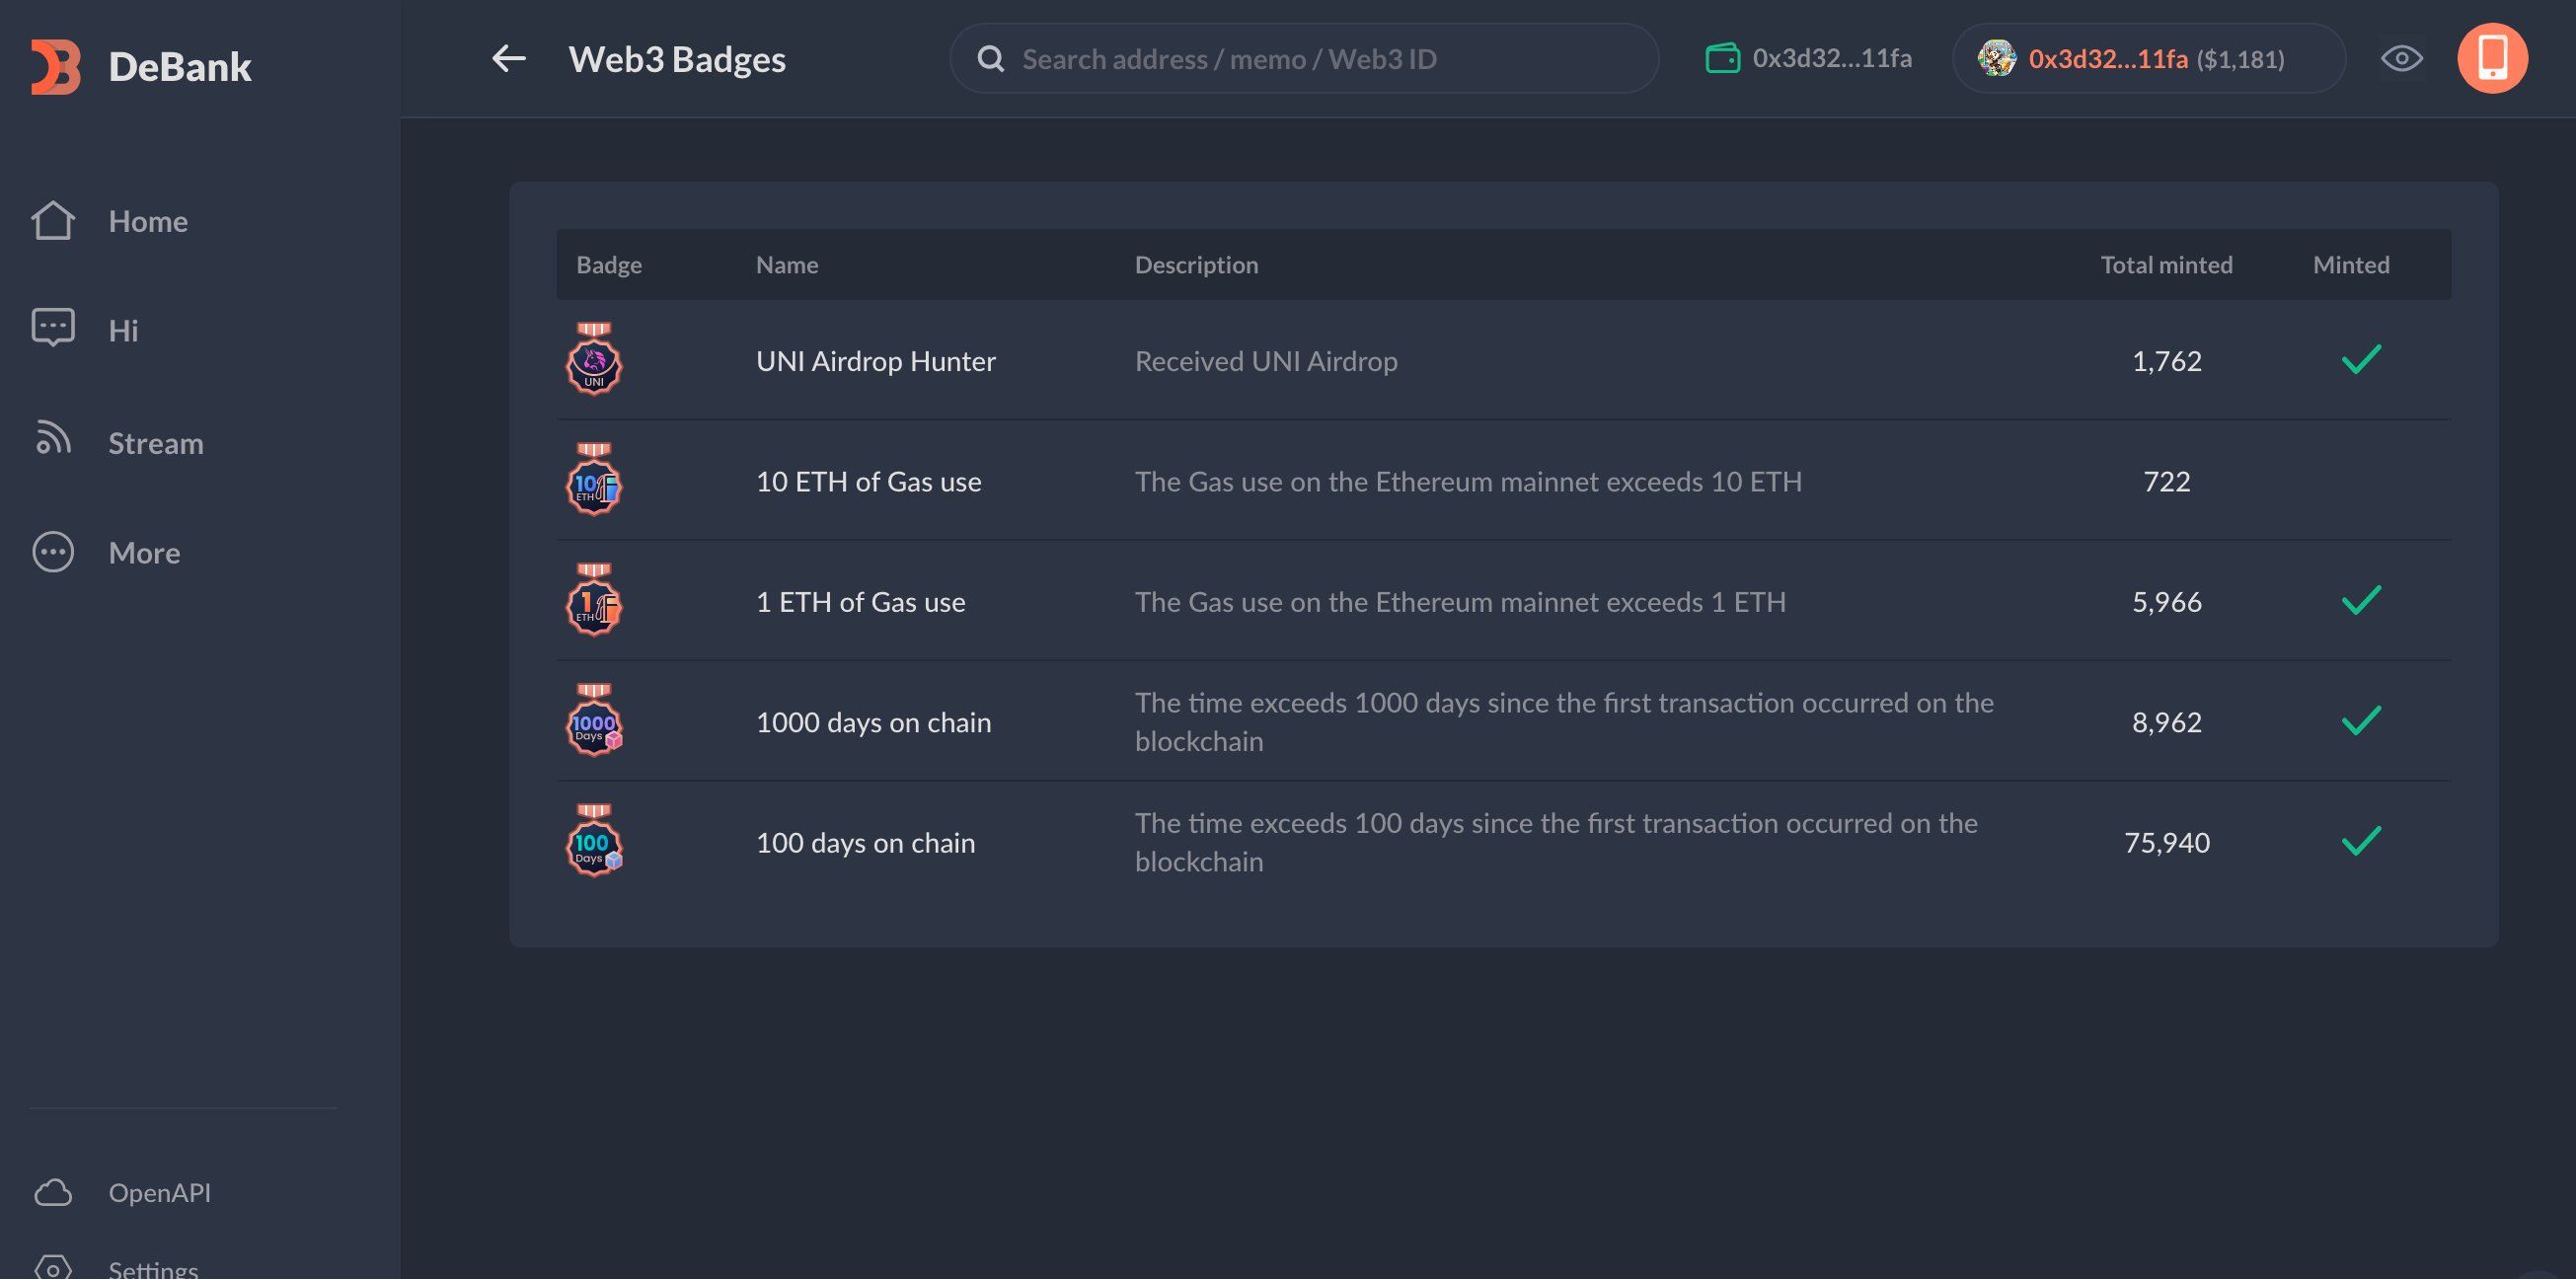Image resolution: width=2576 pixels, height=1279 pixels.
Task: Click the Total minted column header
Action: coord(2166,265)
